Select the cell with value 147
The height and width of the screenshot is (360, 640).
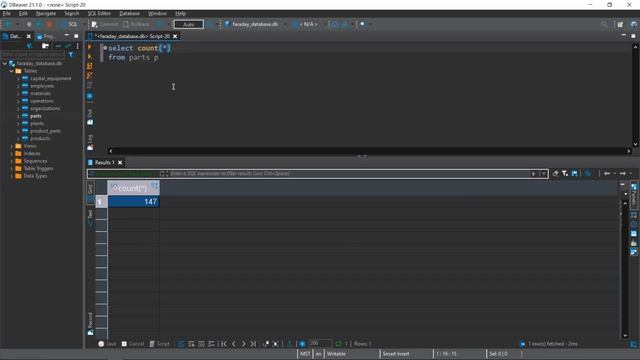pos(133,202)
